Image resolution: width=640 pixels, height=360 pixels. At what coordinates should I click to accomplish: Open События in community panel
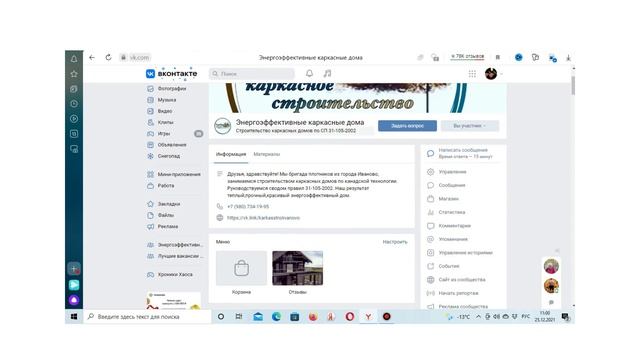click(x=443, y=266)
